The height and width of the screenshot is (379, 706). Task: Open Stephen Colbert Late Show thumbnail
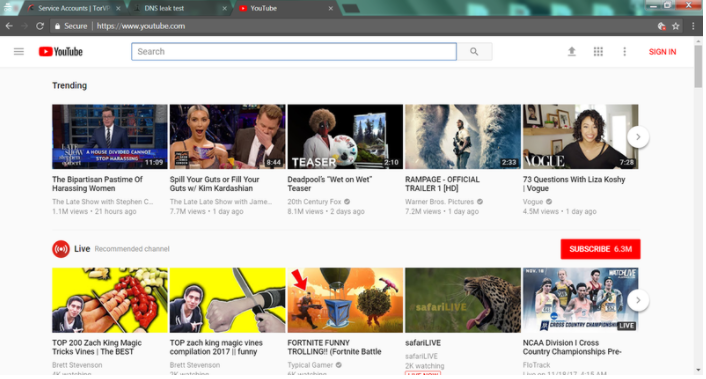click(110, 137)
